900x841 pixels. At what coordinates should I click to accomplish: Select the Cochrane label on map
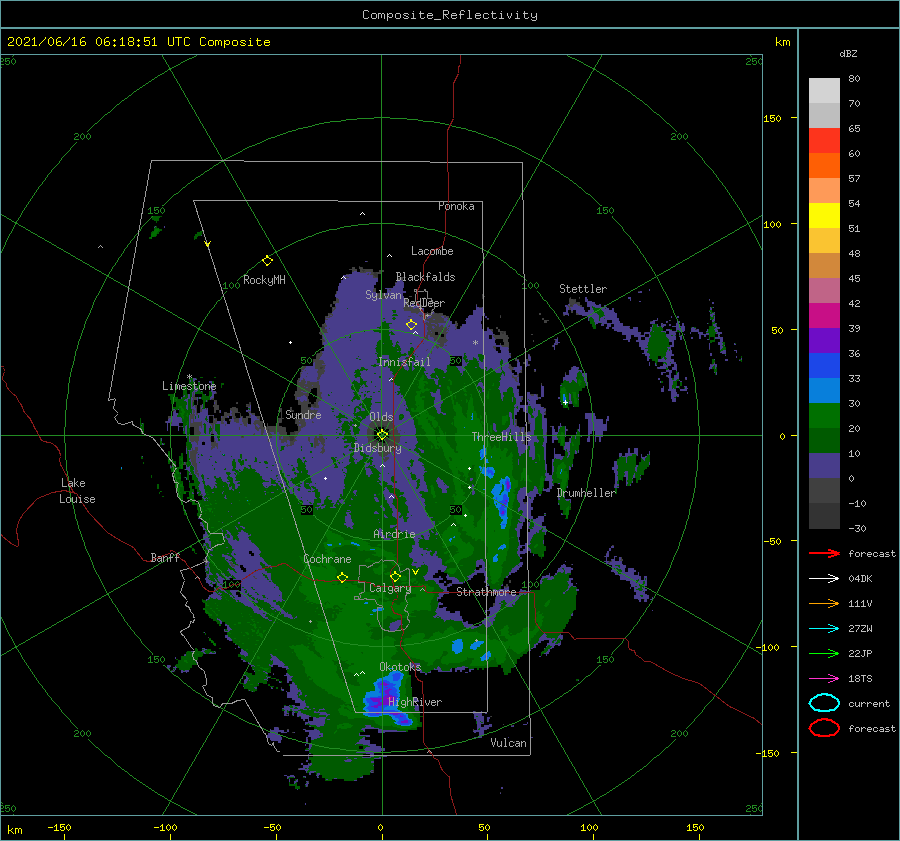pos(327,559)
